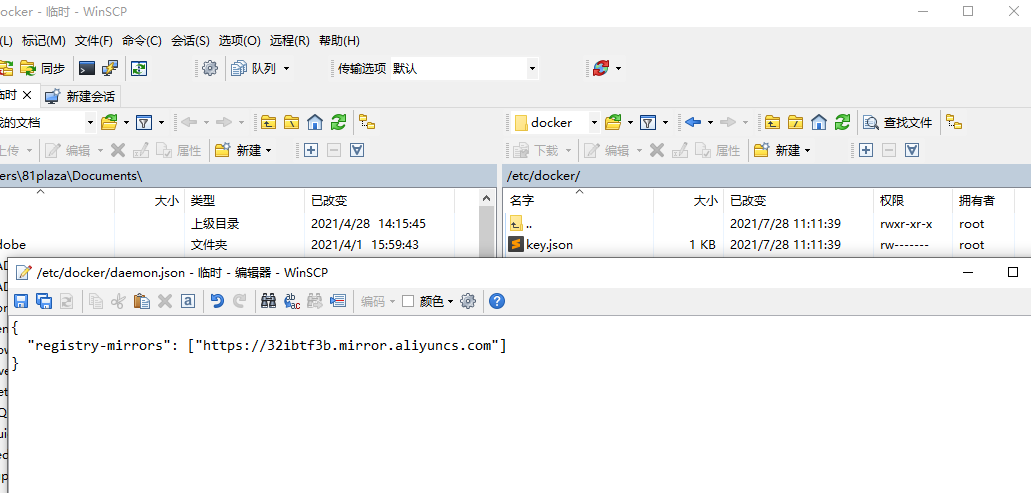The height and width of the screenshot is (493, 1031).
Task: Expand the remote docker directory dropdown
Action: click(x=594, y=122)
